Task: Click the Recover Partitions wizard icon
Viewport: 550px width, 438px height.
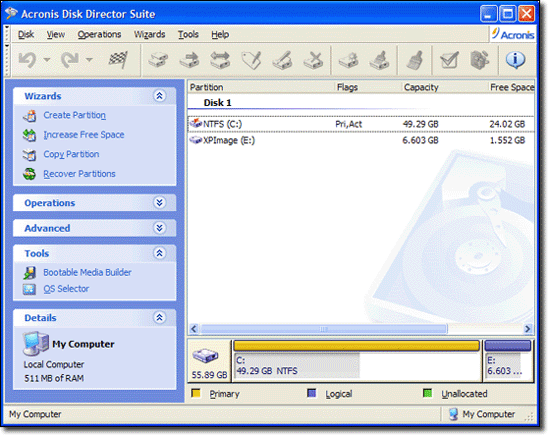Action: click(29, 174)
